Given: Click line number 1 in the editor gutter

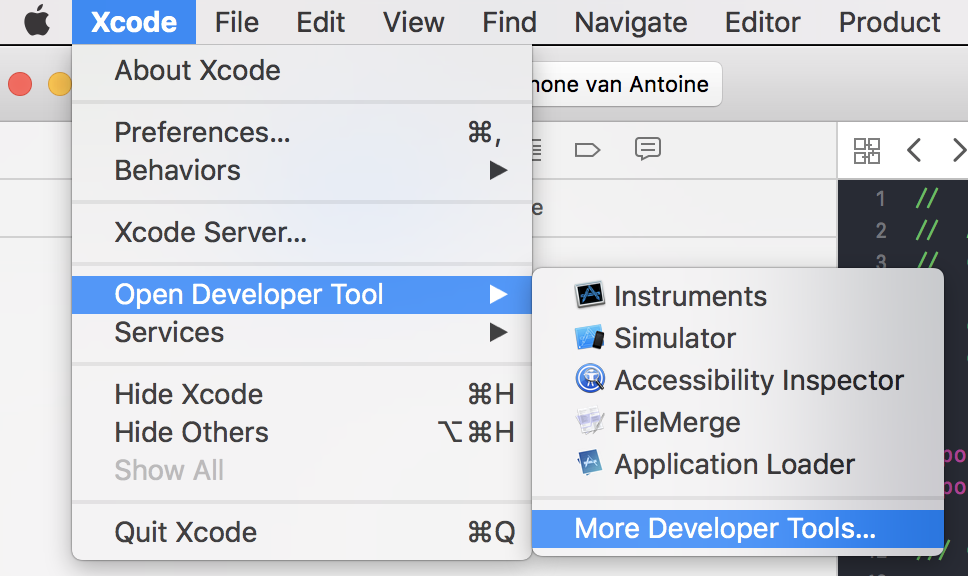Looking at the screenshot, I should (x=880, y=199).
